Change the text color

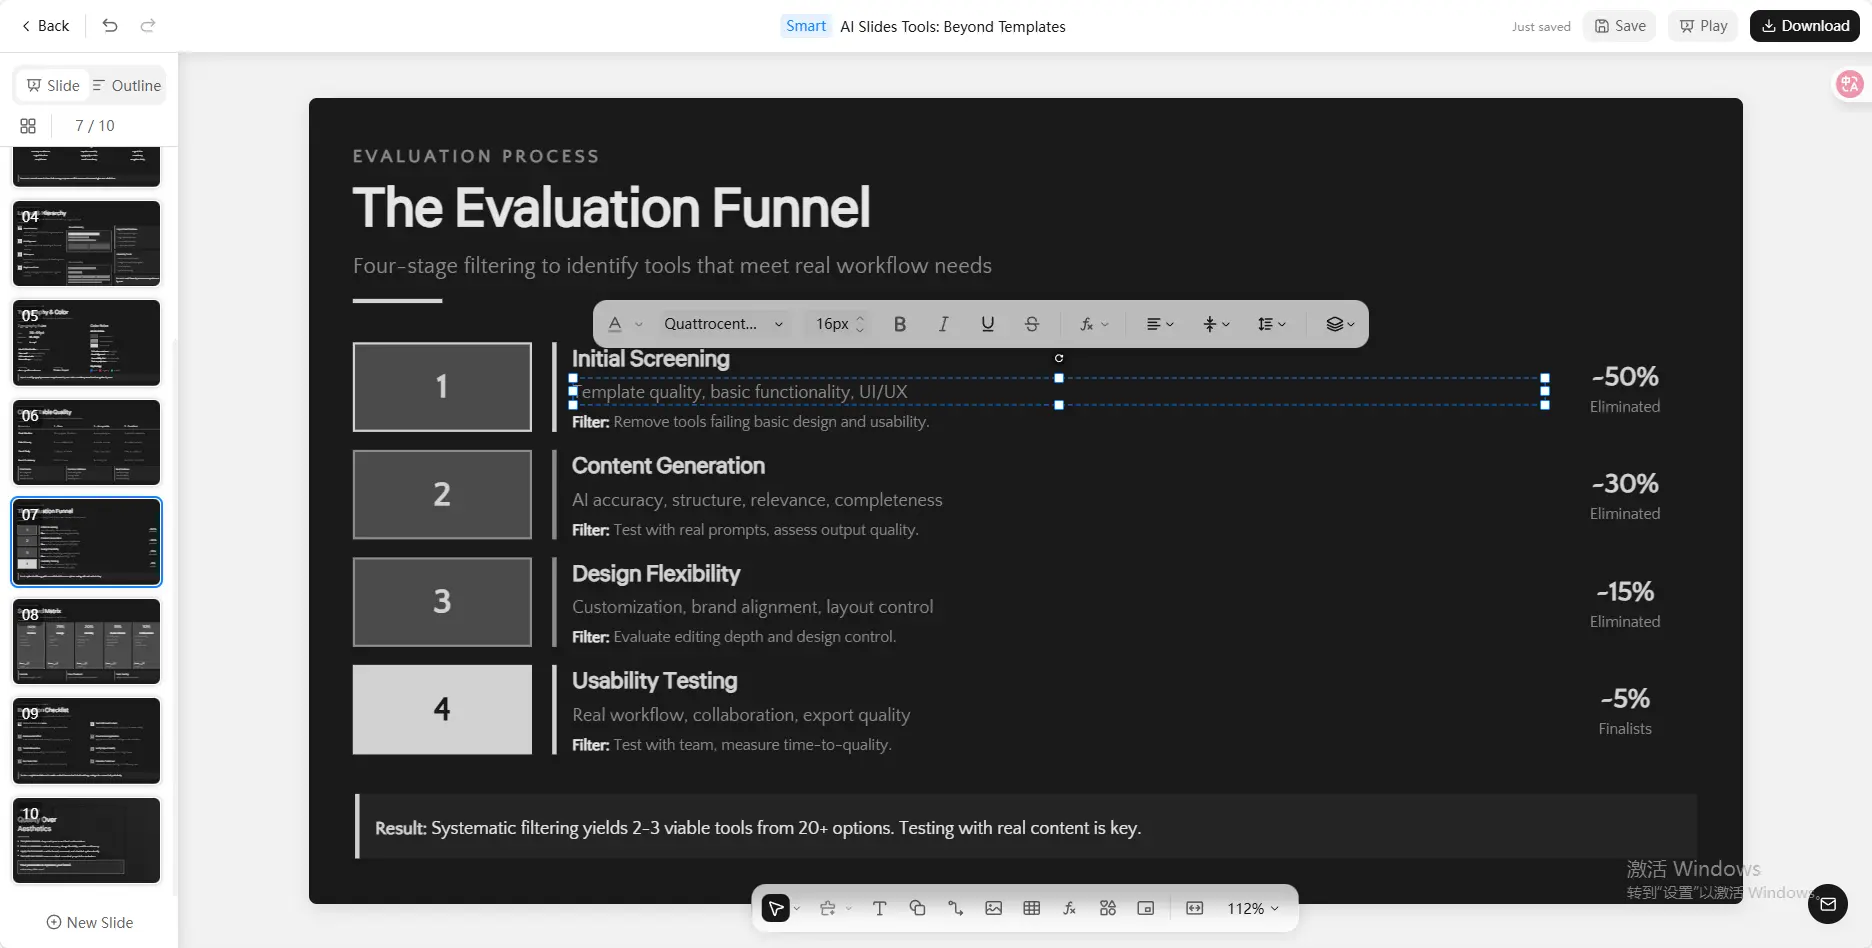(x=615, y=324)
